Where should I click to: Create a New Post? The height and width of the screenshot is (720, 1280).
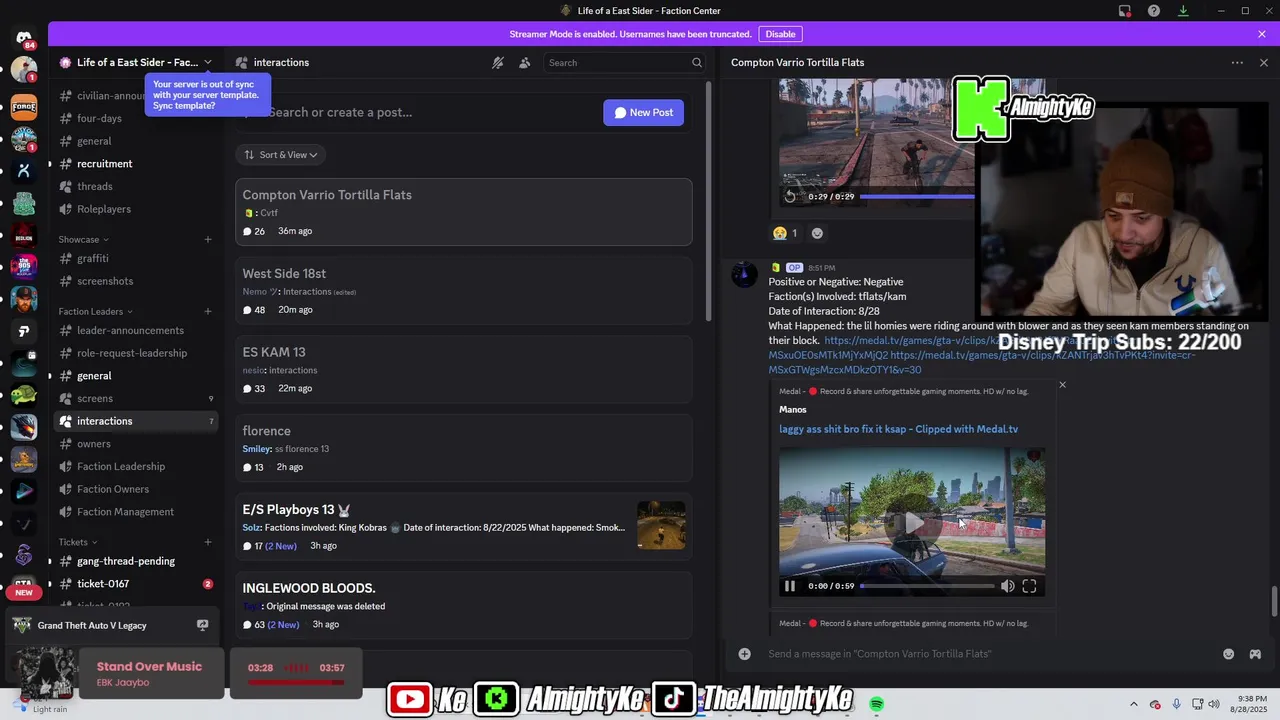click(643, 112)
